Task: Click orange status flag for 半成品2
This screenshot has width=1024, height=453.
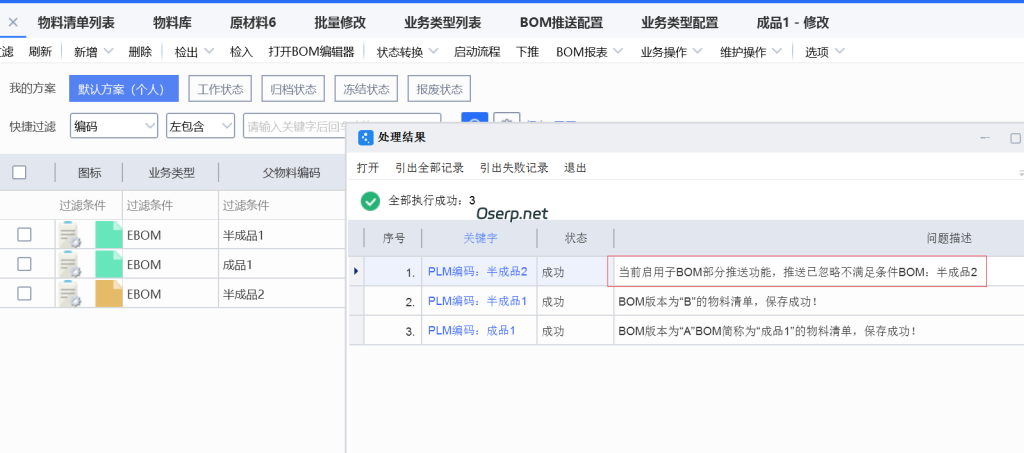Action: coord(108,294)
